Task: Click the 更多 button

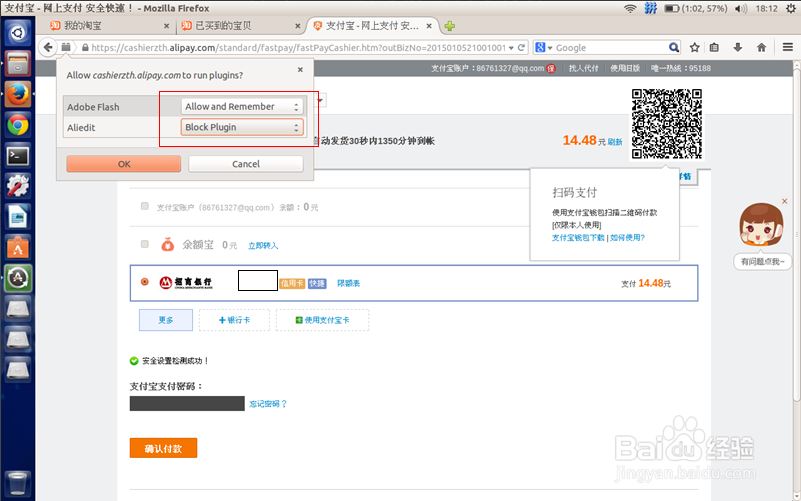Action: tap(166, 320)
